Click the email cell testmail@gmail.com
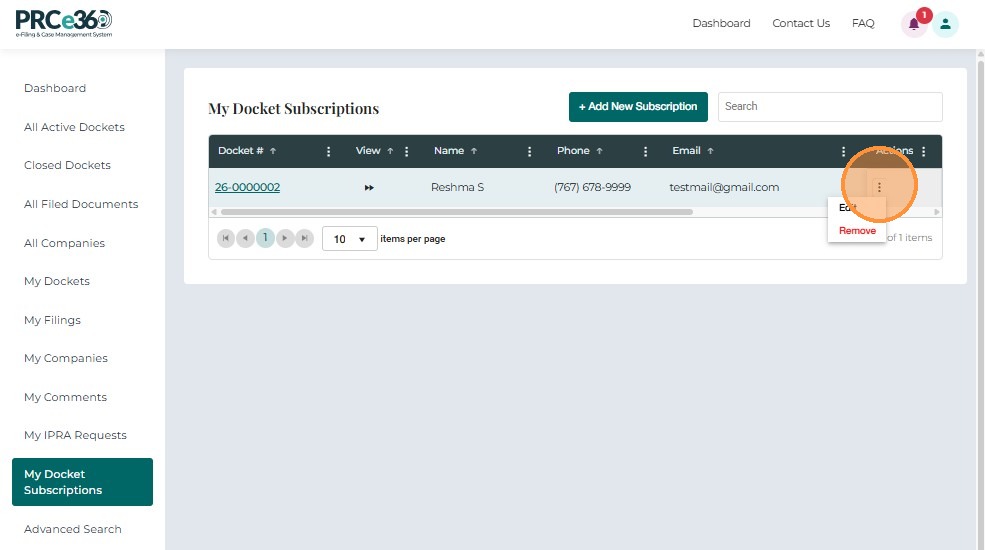985x550 pixels. point(724,187)
